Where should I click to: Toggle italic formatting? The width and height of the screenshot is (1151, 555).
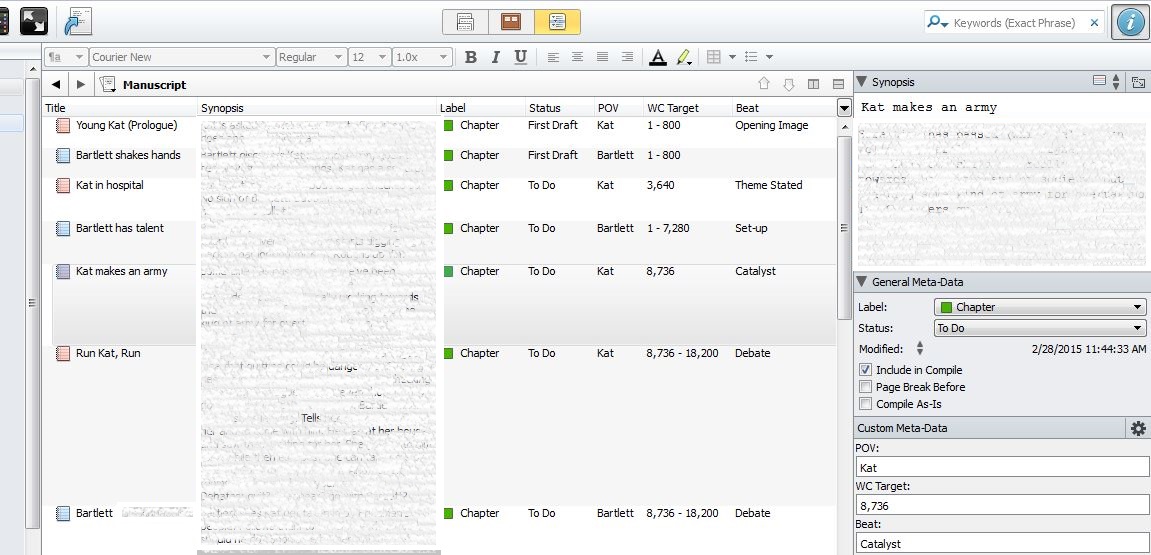(x=495, y=57)
